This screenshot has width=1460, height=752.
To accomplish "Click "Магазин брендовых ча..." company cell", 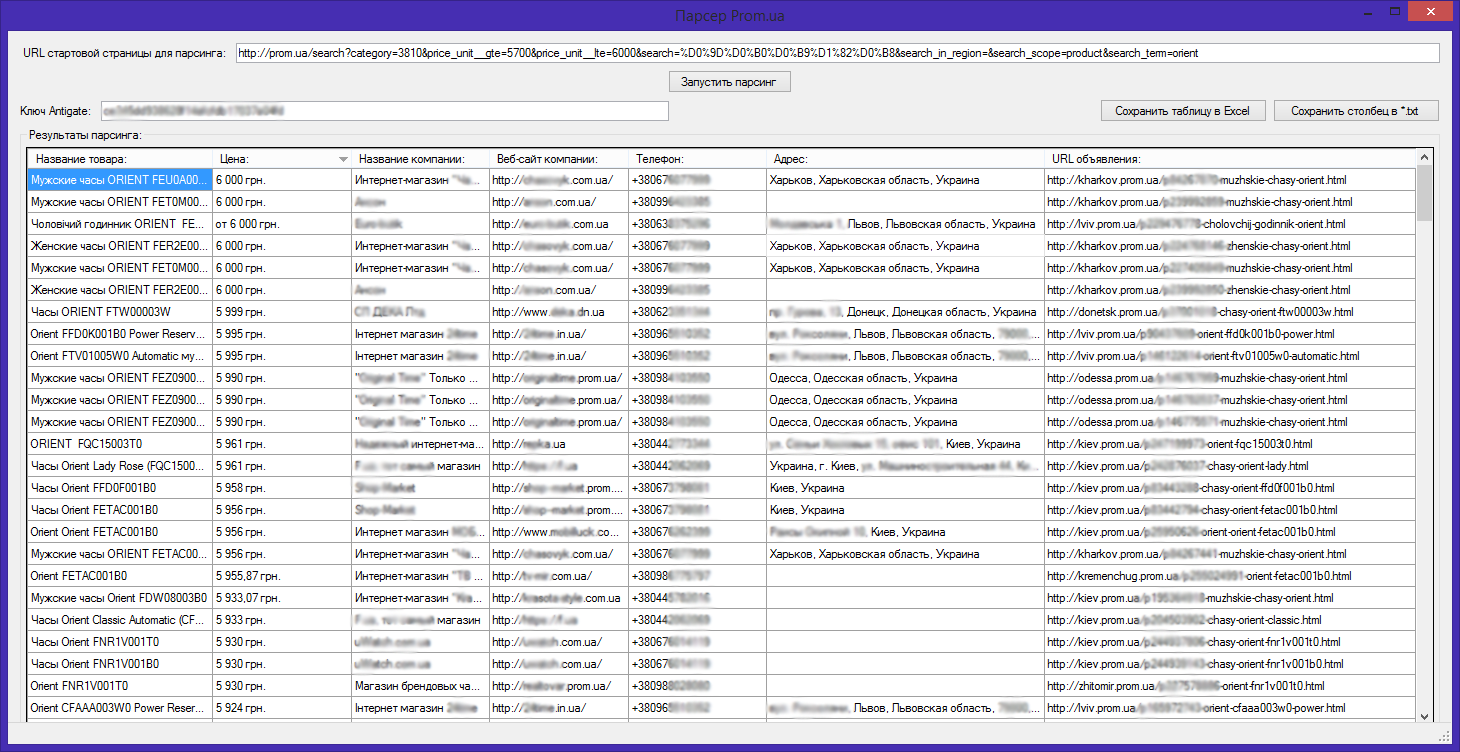I will [421, 686].
